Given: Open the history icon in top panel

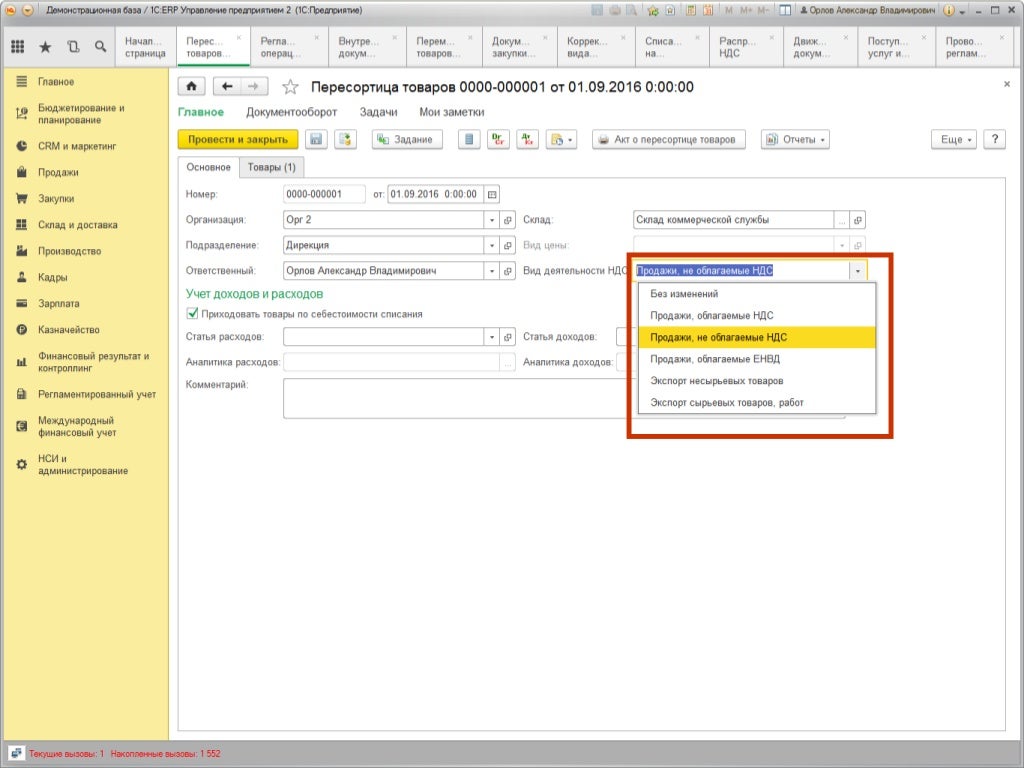Looking at the screenshot, I should tap(73, 46).
